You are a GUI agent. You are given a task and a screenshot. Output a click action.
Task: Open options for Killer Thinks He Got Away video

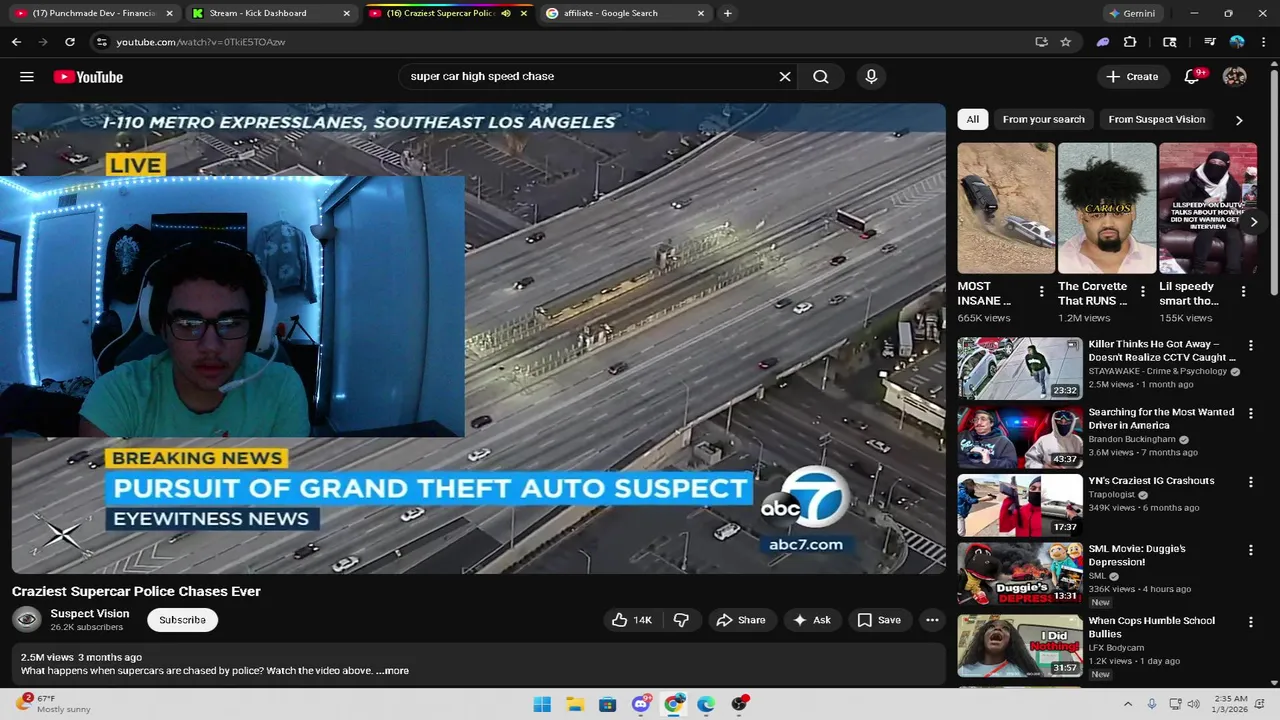coord(1250,345)
